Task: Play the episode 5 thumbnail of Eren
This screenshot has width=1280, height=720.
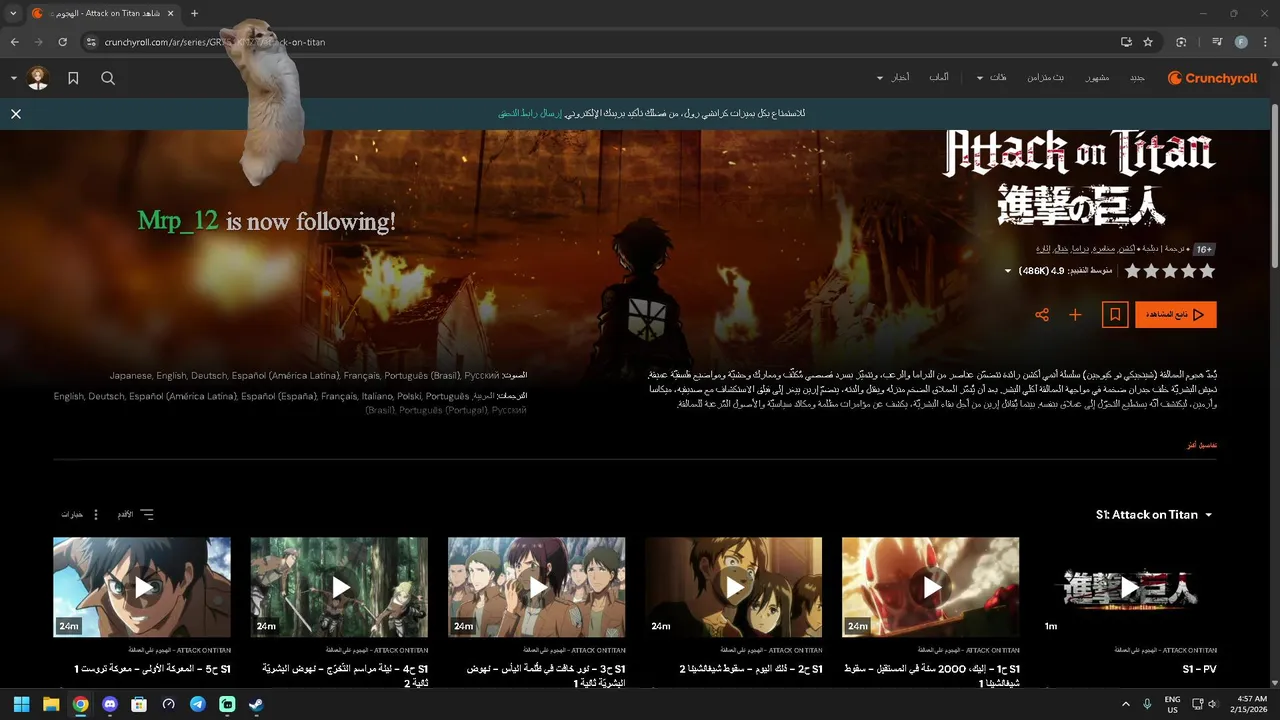Action: tap(142, 587)
